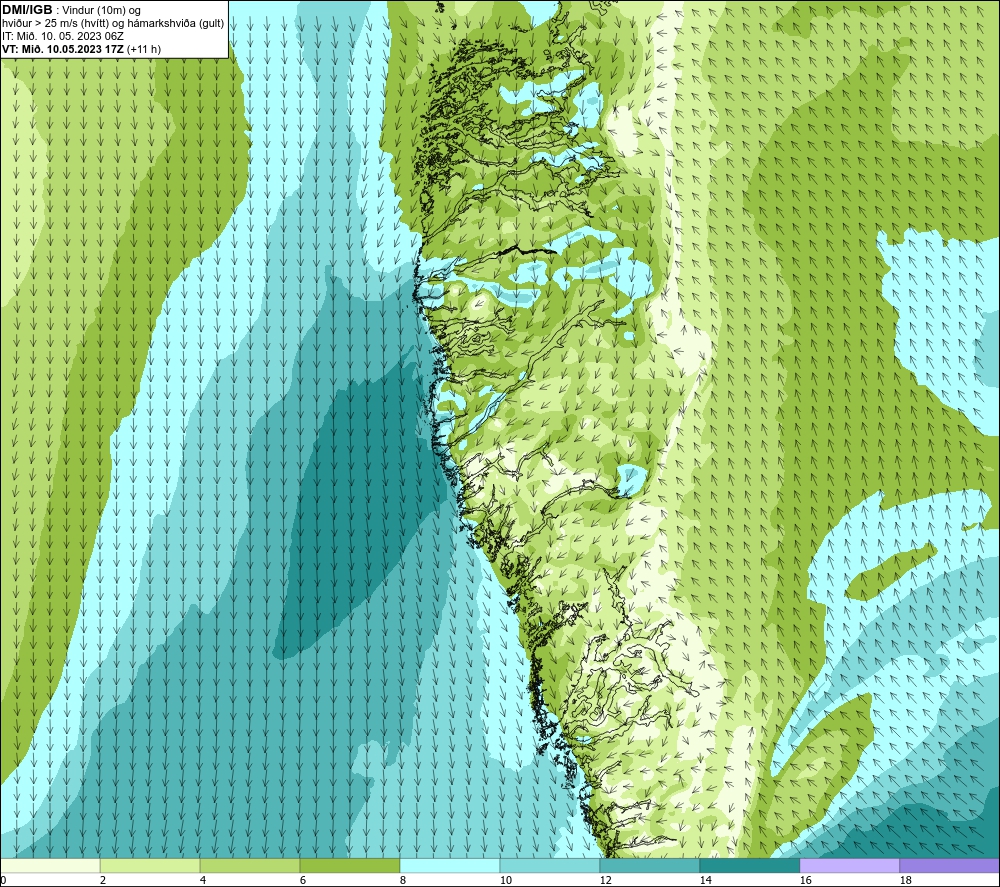Click the 8–10 m/s light cyan legend swatch
This screenshot has width=1000, height=887.
click(x=450, y=865)
